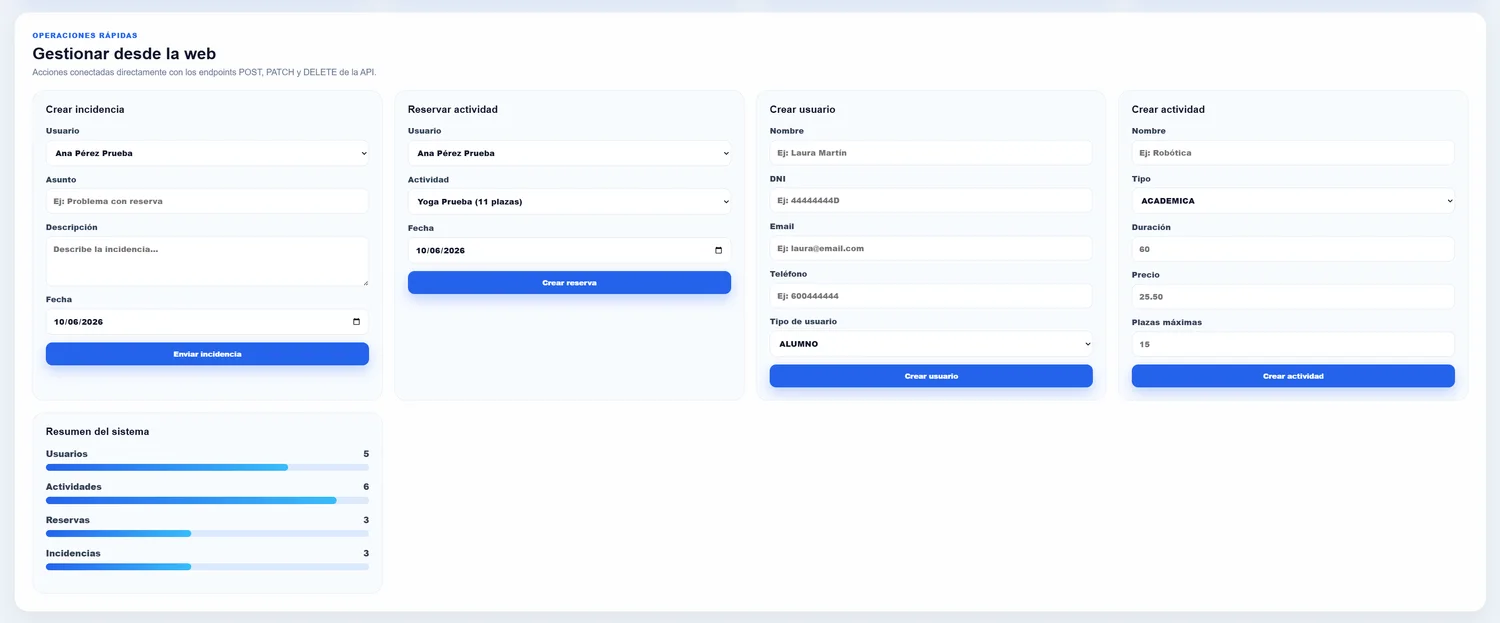Open Usuario dropdown in Crear incidencia
Viewport: 1500px width, 623px height.
pyautogui.click(x=207, y=153)
